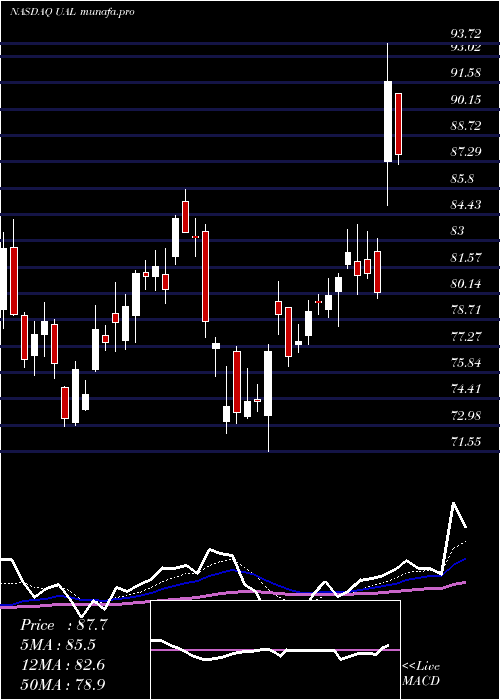
Task: Click the 71.55 price axis label
Action: click(466, 442)
